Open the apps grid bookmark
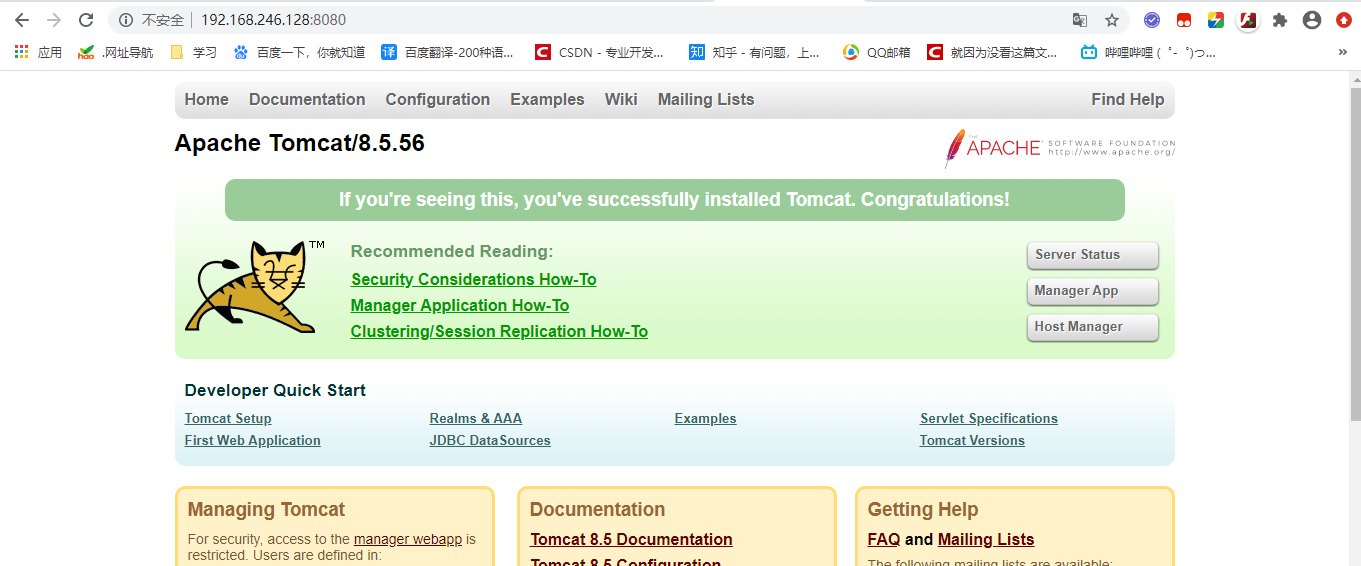Viewport: 1361px width, 566px height. [x=38, y=52]
